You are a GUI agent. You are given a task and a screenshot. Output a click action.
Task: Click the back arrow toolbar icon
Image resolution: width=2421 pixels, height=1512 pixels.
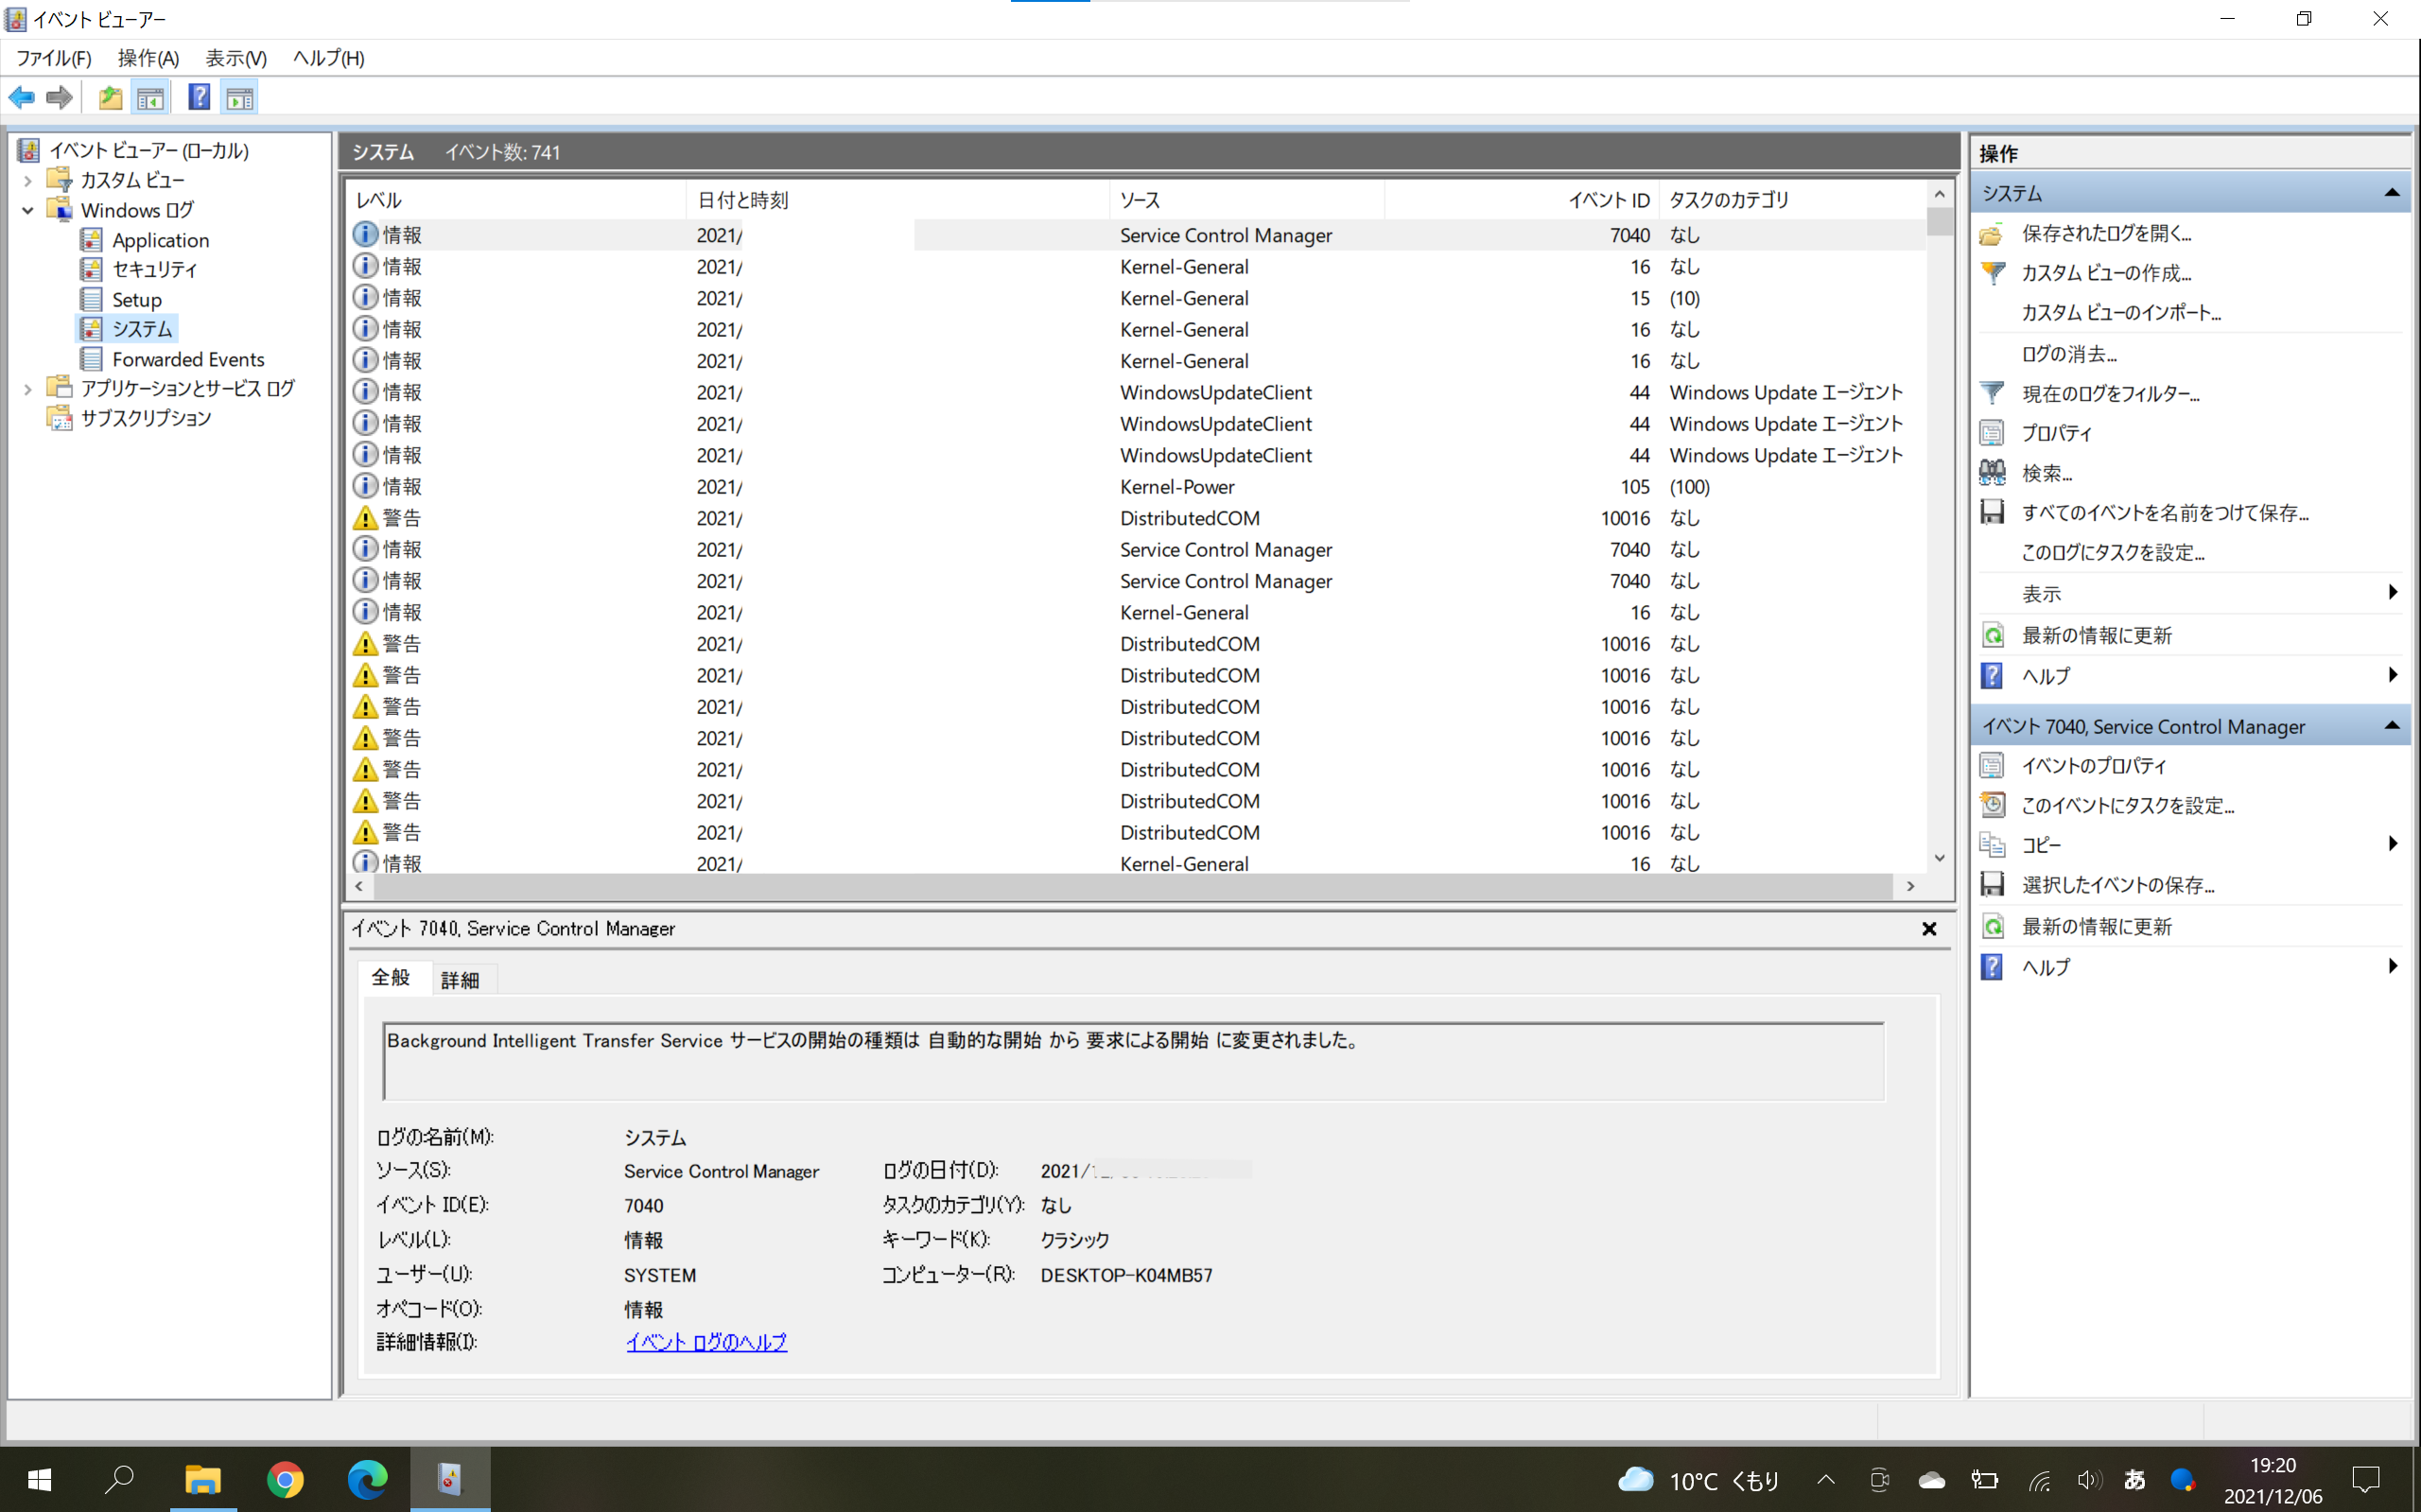22,98
